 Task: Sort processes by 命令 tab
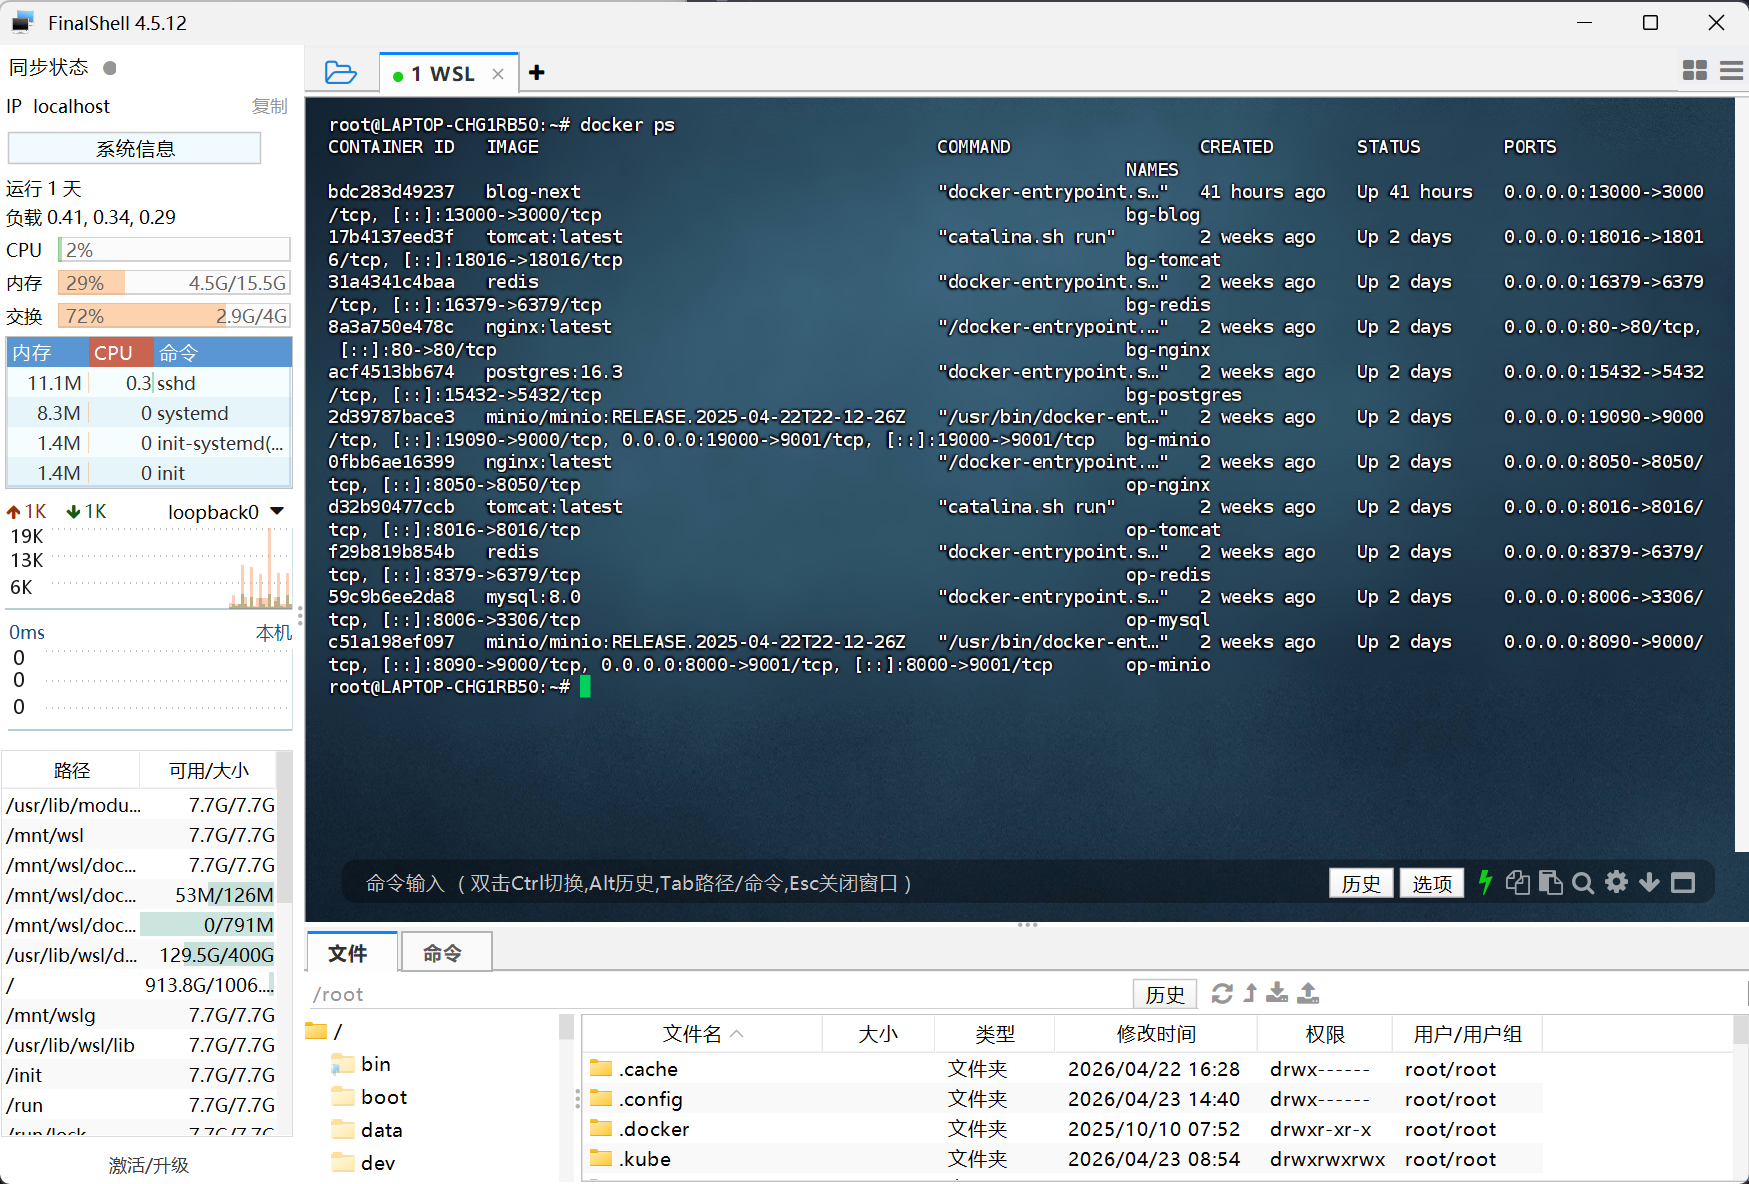[222, 352]
